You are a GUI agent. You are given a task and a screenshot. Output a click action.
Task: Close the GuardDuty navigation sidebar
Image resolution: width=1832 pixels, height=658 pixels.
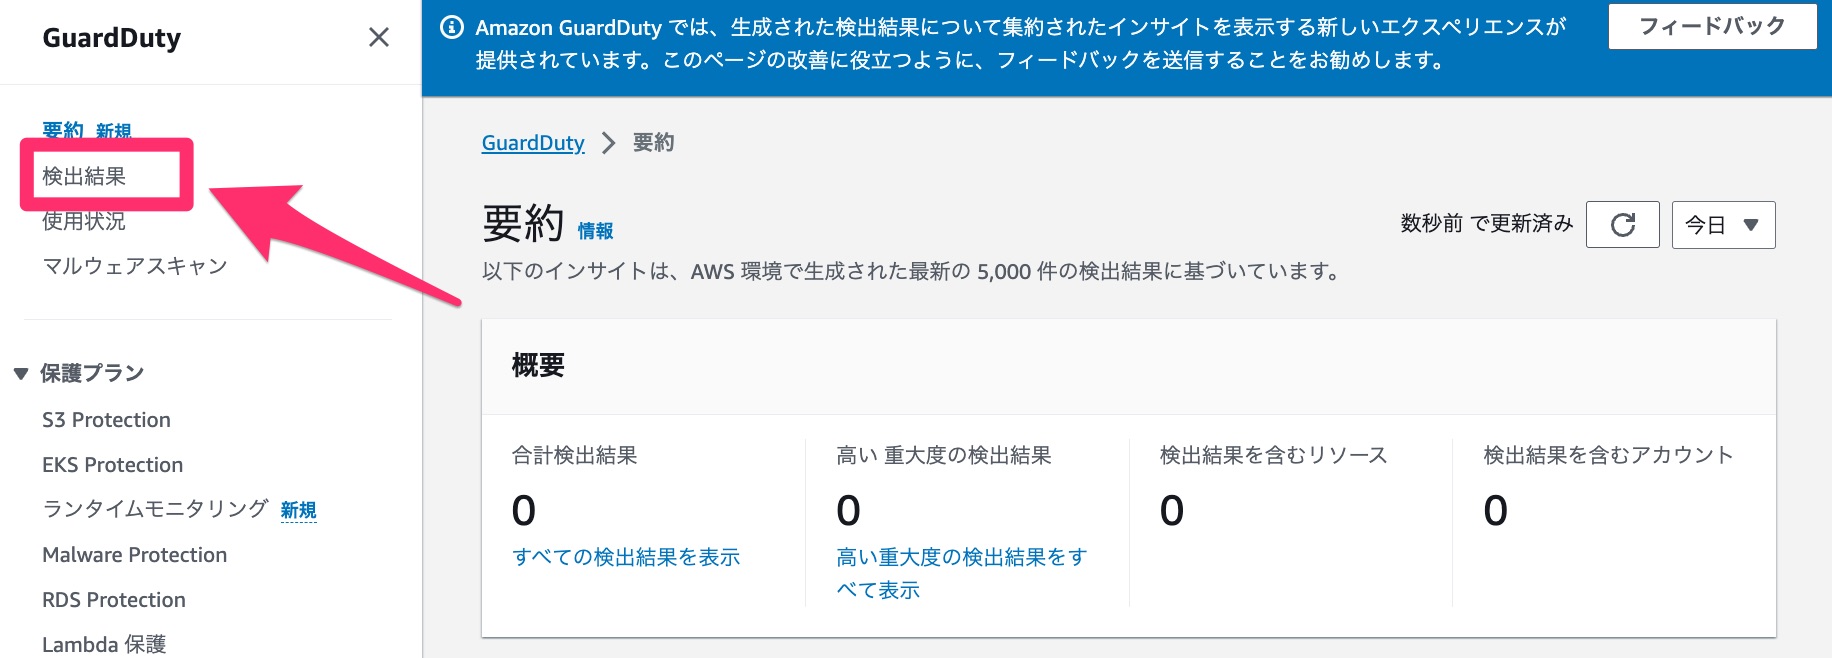(x=378, y=37)
